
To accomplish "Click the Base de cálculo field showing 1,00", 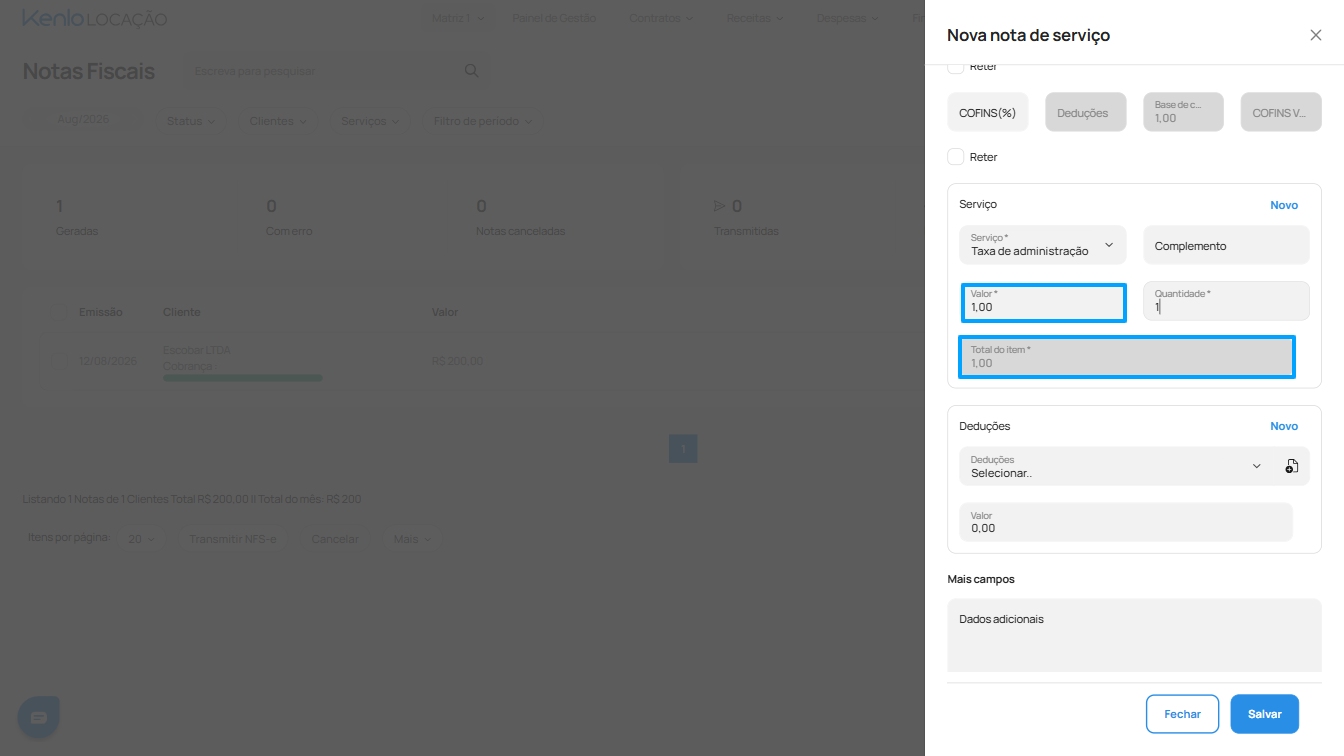I will [1184, 112].
